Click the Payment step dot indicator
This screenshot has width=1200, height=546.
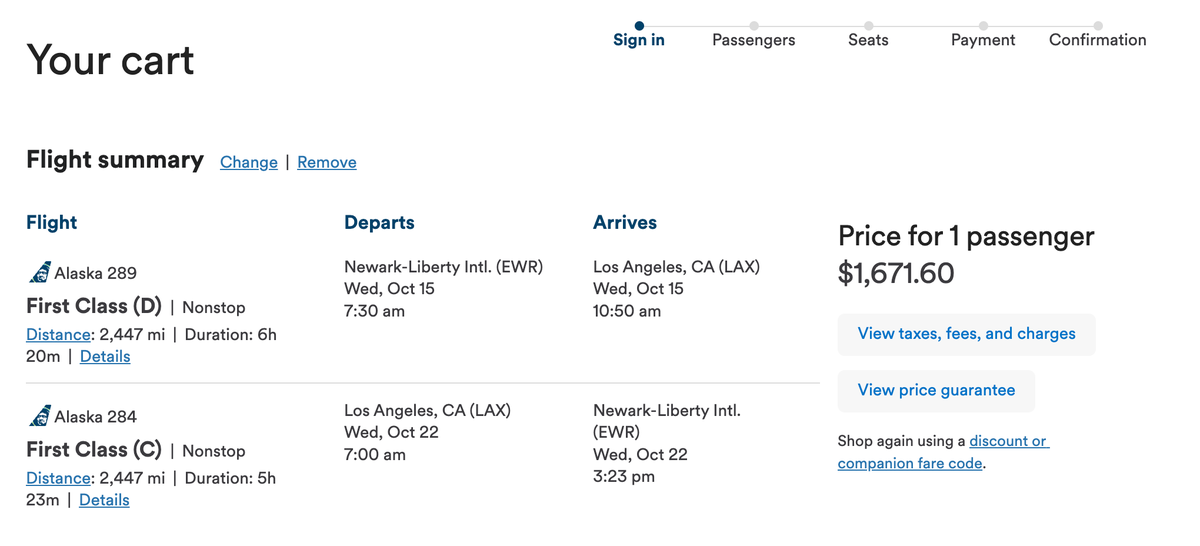pos(983,26)
